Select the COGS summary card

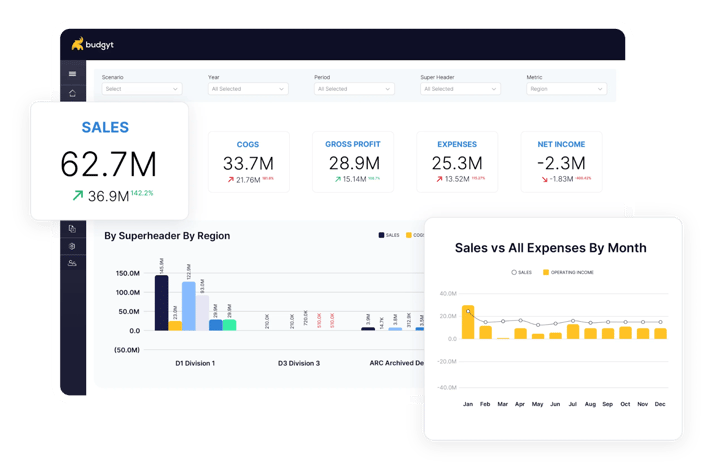pyautogui.click(x=248, y=162)
